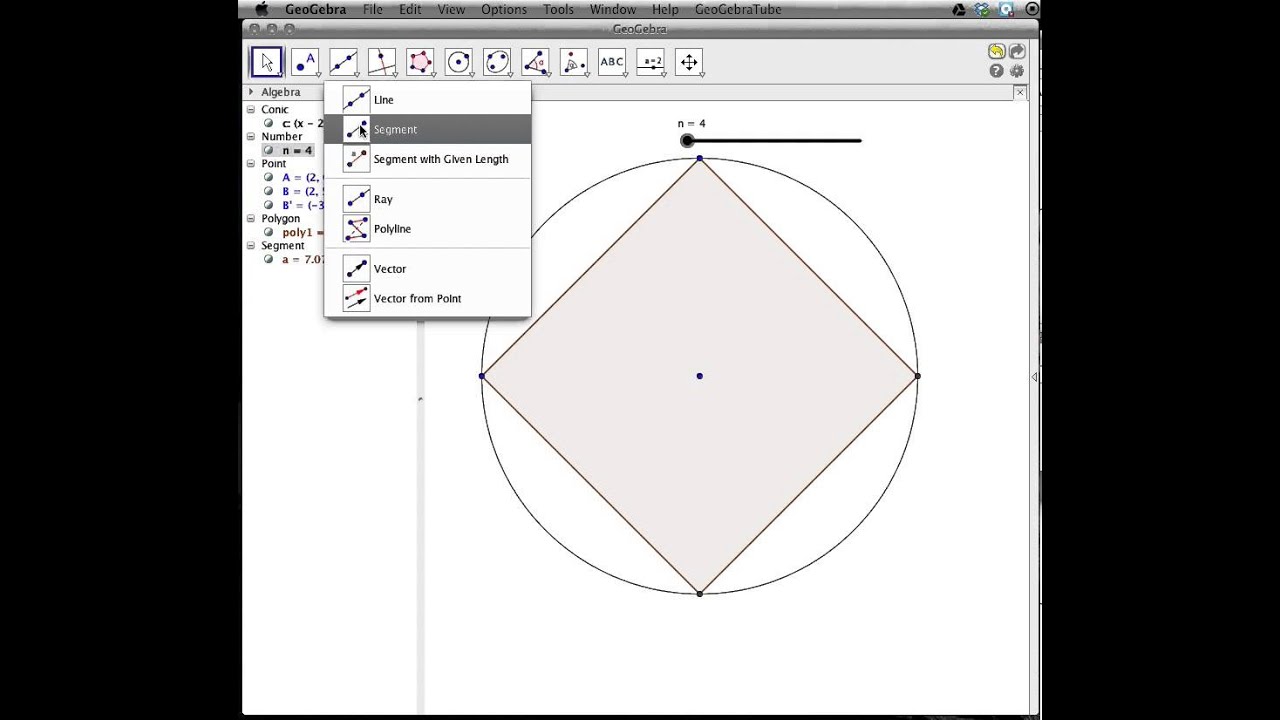The width and height of the screenshot is (1280, 720).
Task: Open the Angle tool dropdown arrow
Action: tap(548, 74)
